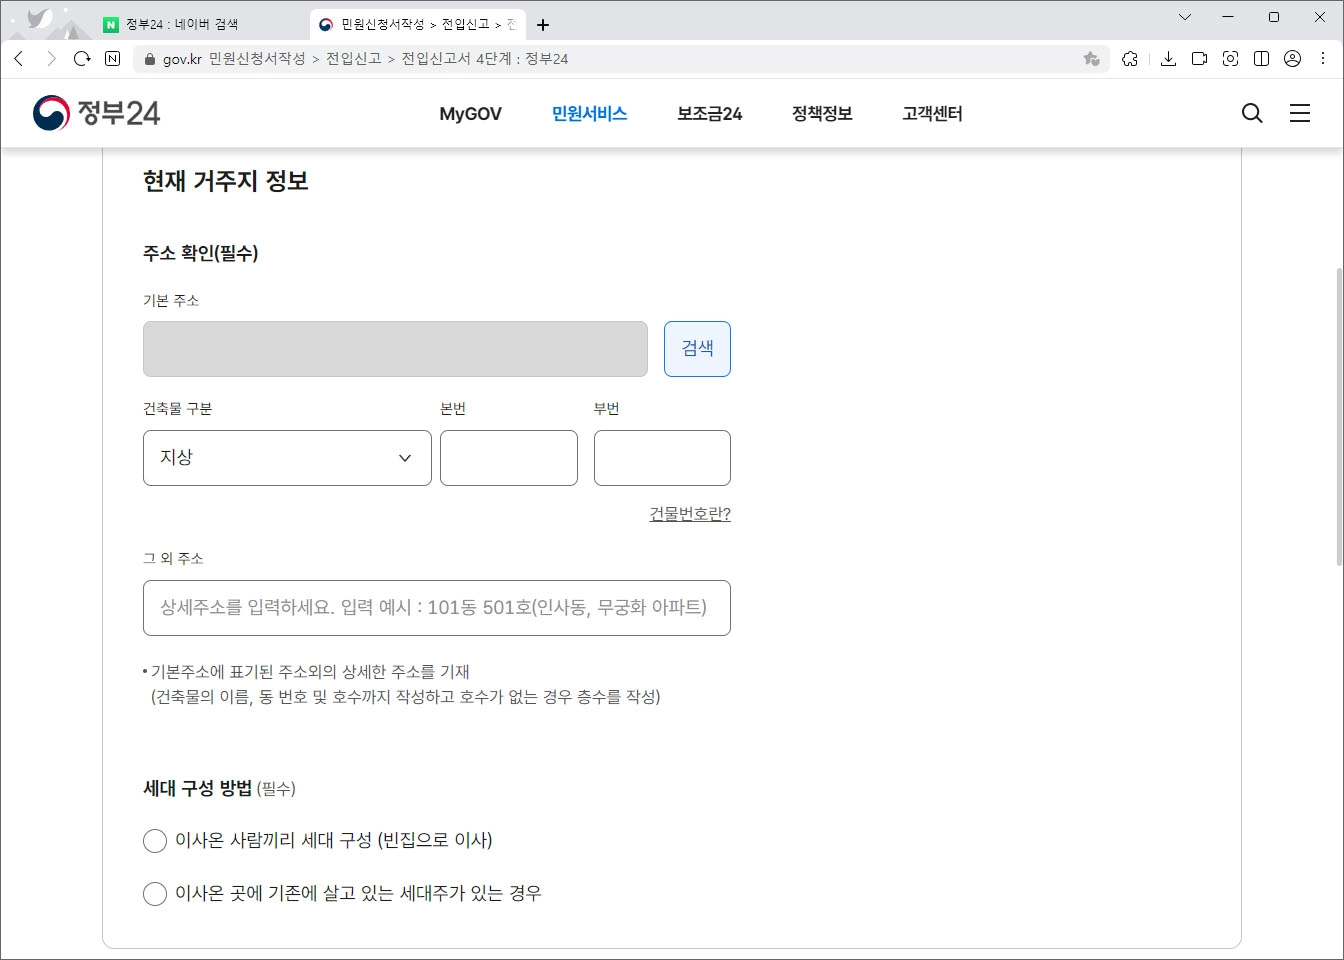Open the search magnifier icon

(x=1252, y=113)
